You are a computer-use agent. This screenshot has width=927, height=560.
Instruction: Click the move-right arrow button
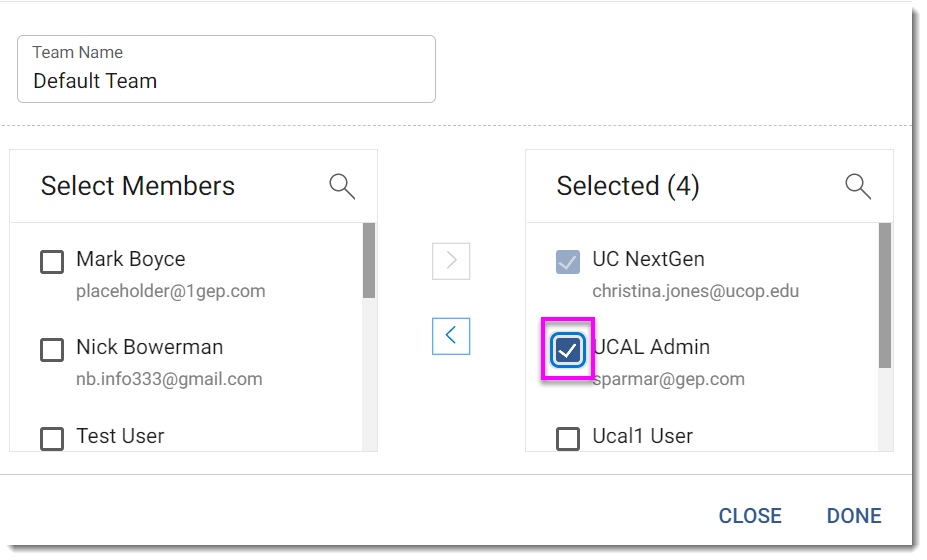(451, 261)
